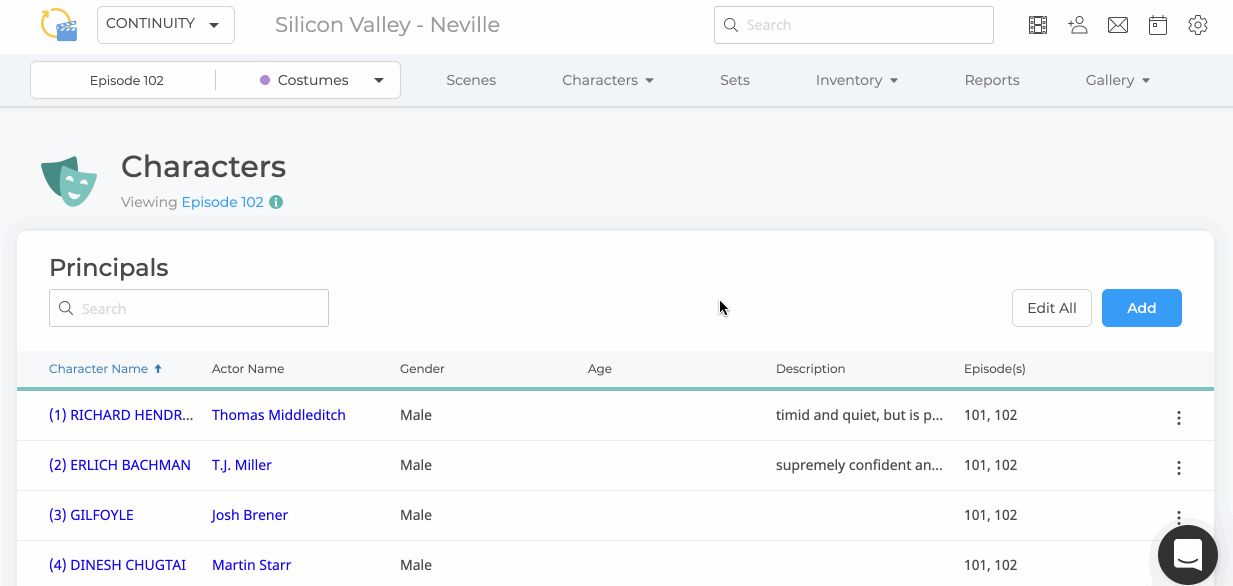Expand the Costumes department dropdown

point(322,80)
